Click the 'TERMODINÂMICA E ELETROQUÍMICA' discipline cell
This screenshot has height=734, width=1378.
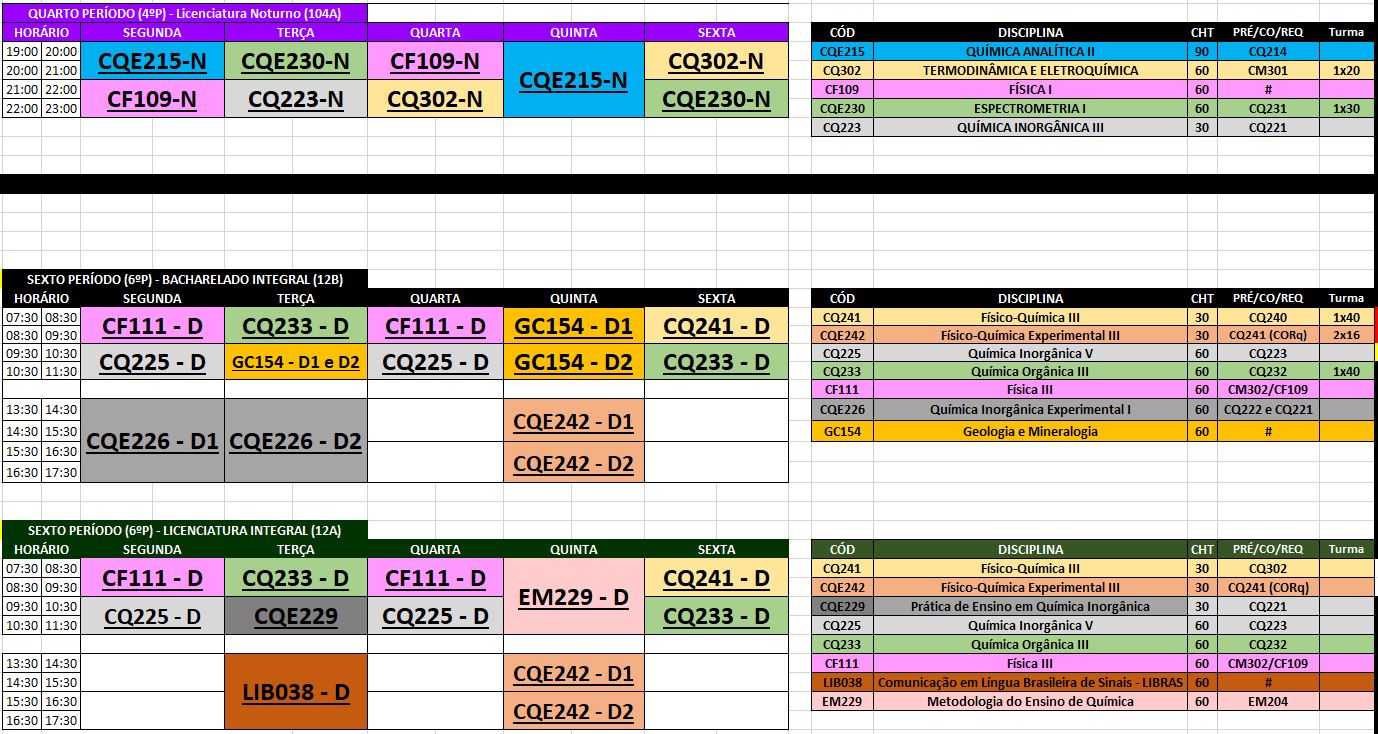(x=1030, y=71)
